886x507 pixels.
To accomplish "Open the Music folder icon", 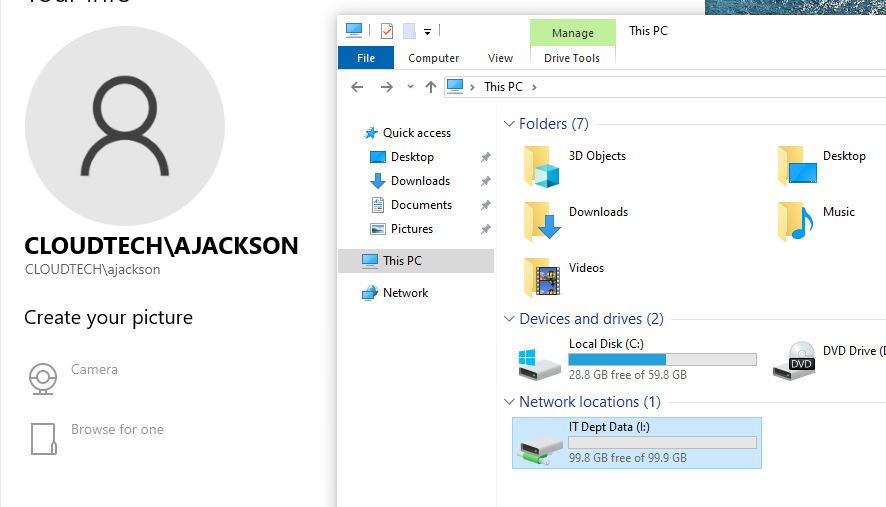I will pos(797,222).
